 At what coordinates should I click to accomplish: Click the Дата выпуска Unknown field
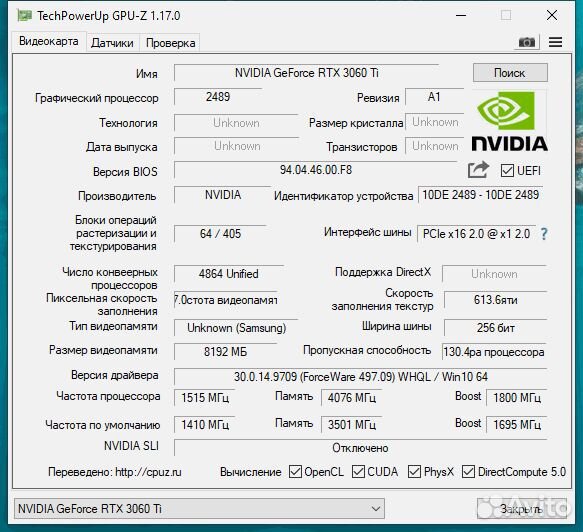[x=236, y=146]
